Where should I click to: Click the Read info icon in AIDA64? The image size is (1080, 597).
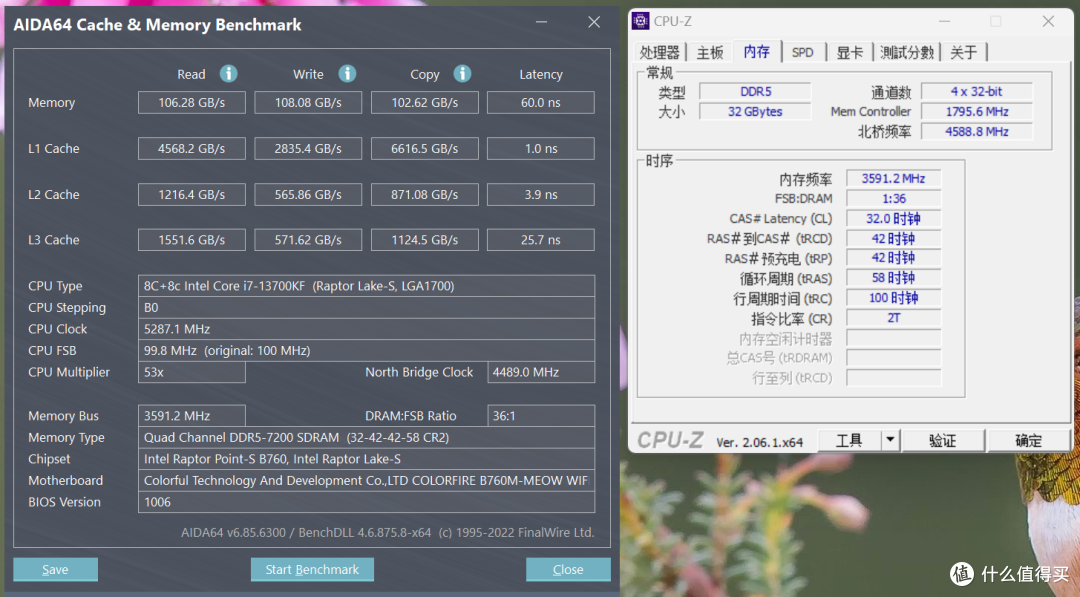pos(229,74)
